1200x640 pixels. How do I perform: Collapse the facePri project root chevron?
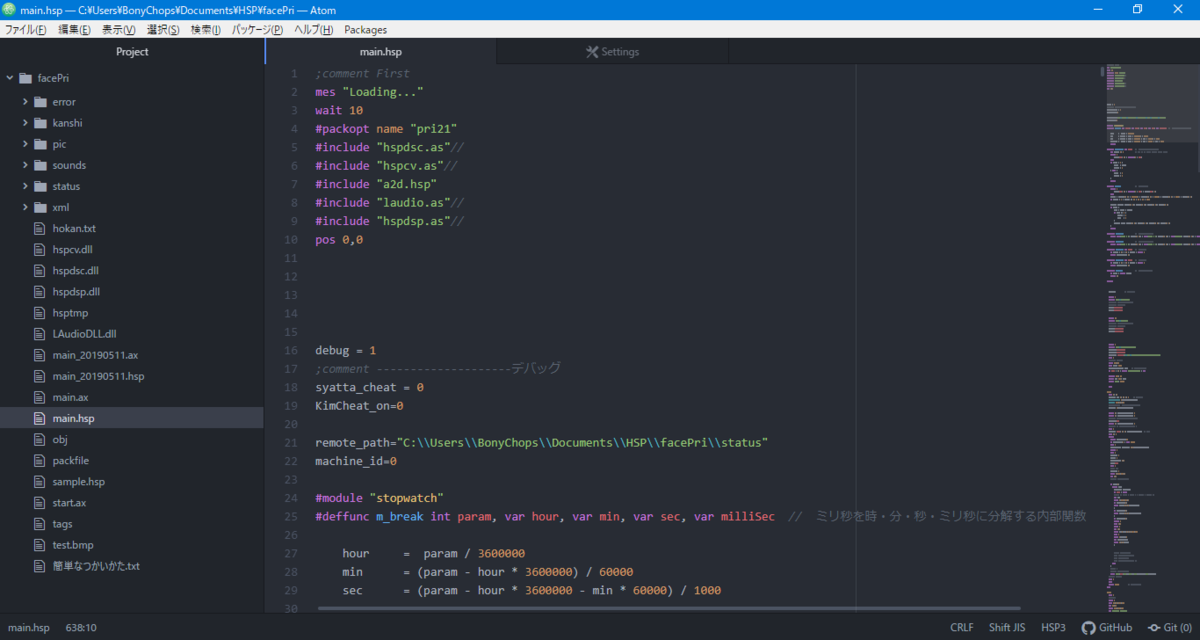(10, 78)
